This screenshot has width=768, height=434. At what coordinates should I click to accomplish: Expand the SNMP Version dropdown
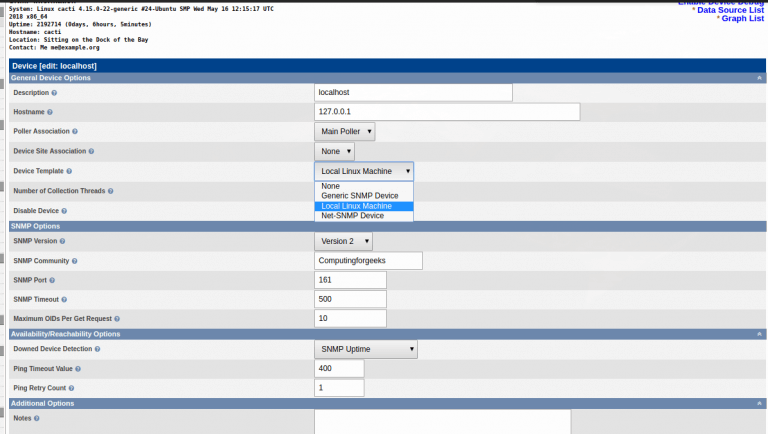pos(343,241)
